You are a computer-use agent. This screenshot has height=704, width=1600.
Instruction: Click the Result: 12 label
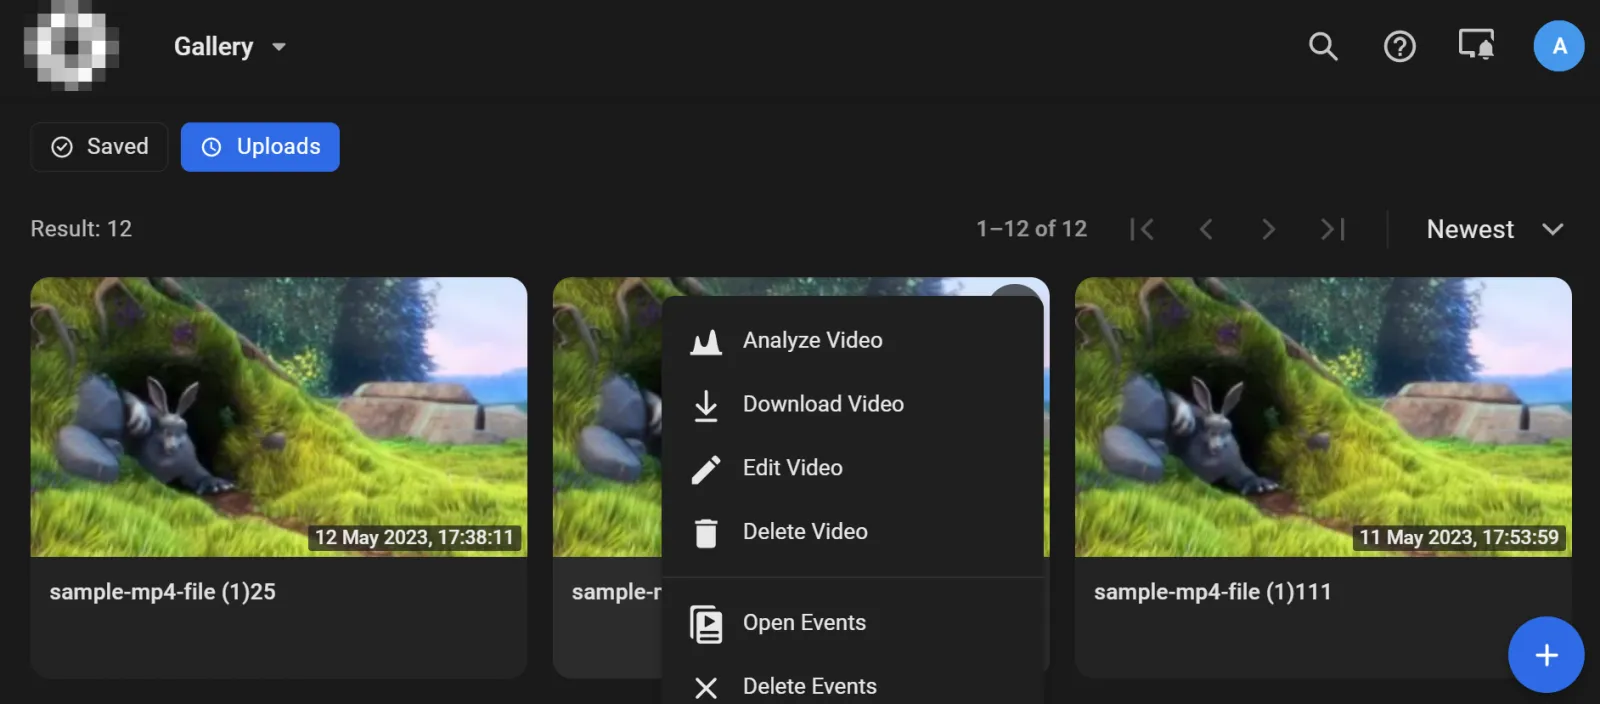(81, 229)
